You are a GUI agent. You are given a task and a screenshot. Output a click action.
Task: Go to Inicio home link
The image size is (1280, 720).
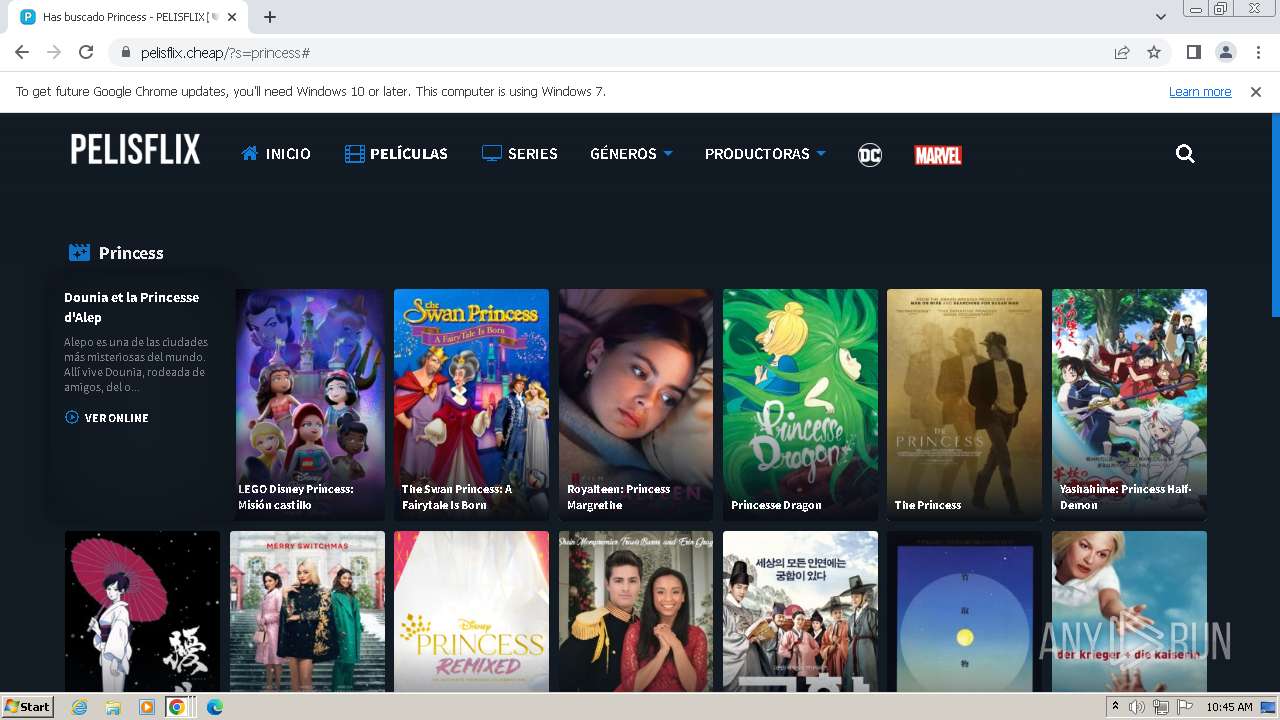pos(276,154)
